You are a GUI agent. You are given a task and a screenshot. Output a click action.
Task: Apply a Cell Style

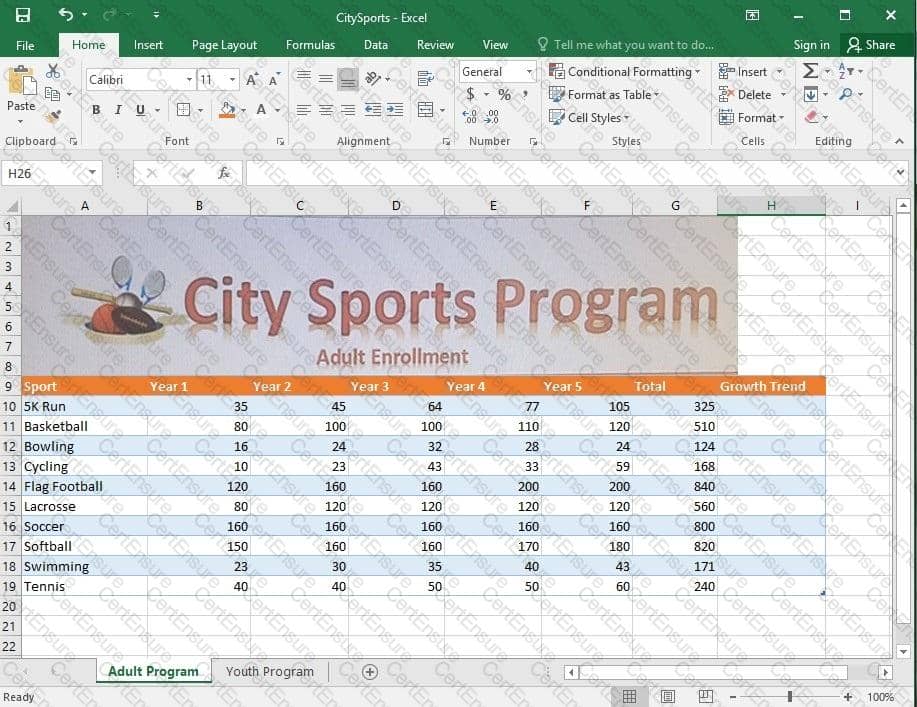(x=590, y=117)
